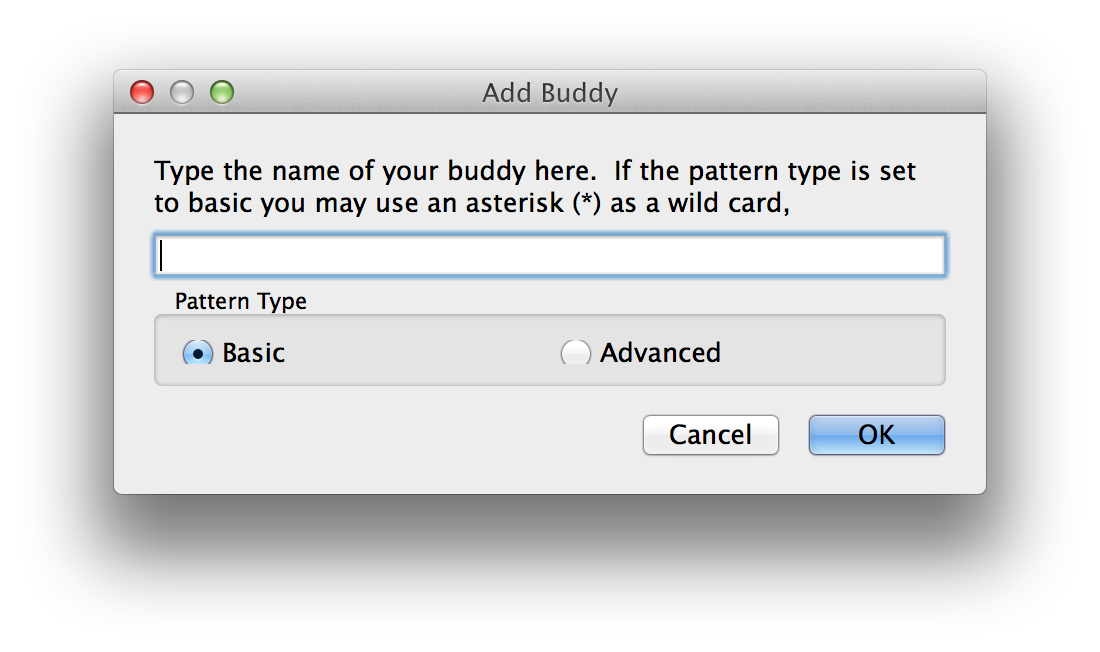Click the "Pattern Type" group label
Viewport: 1100px width, 652px height.
(241, 301)
